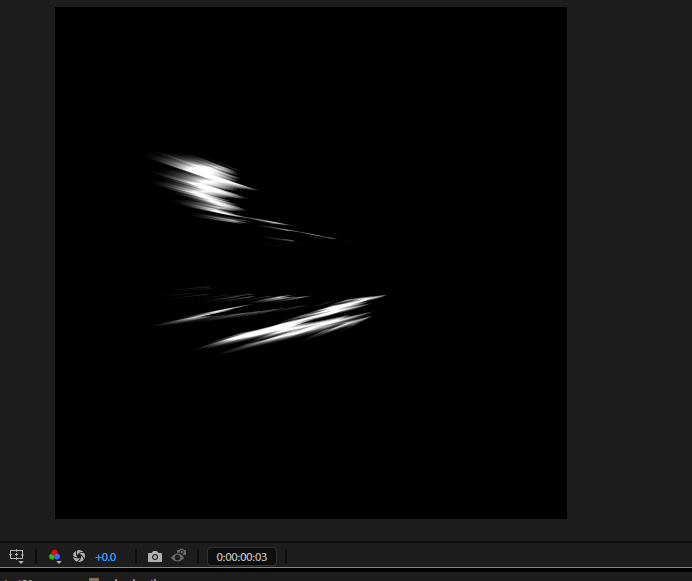Open the Region of Interest dropdown arrow
This screenshot has width=692, height=581.
(x=21, y=563)
